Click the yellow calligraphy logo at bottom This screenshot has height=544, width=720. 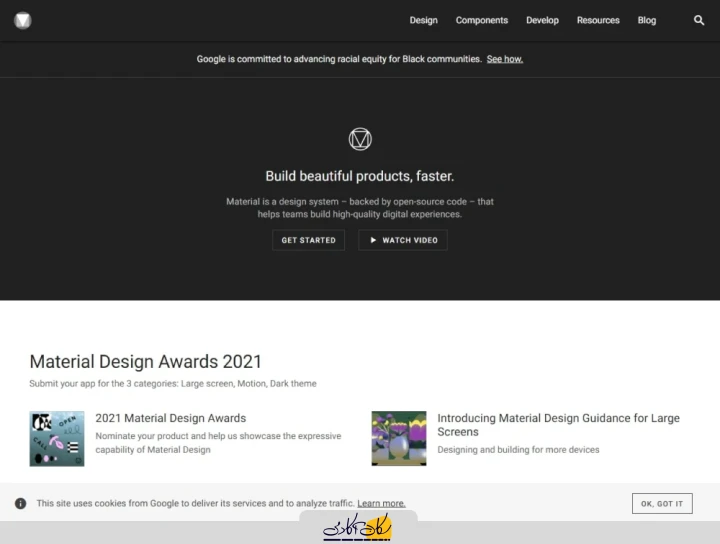click(357, 527)
